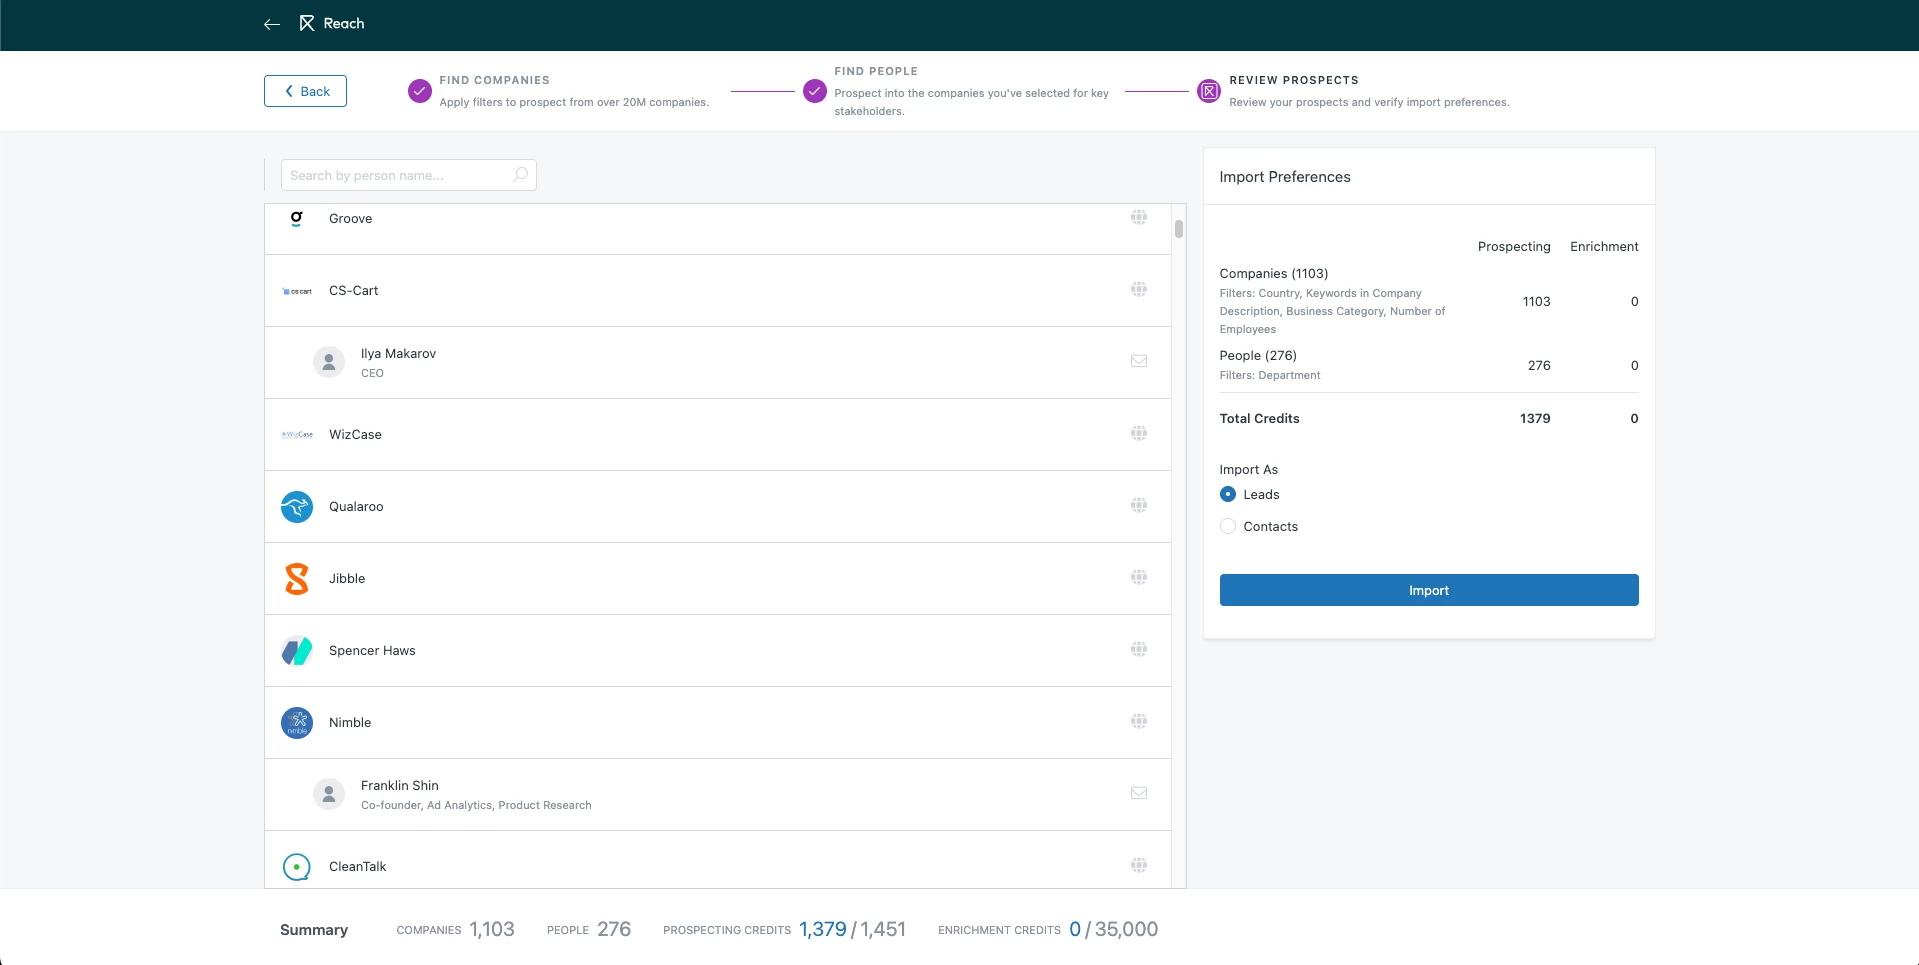Viewport: 1919px width, 965px height.
Task: Click the WizCase company logo
Action: 297,435
